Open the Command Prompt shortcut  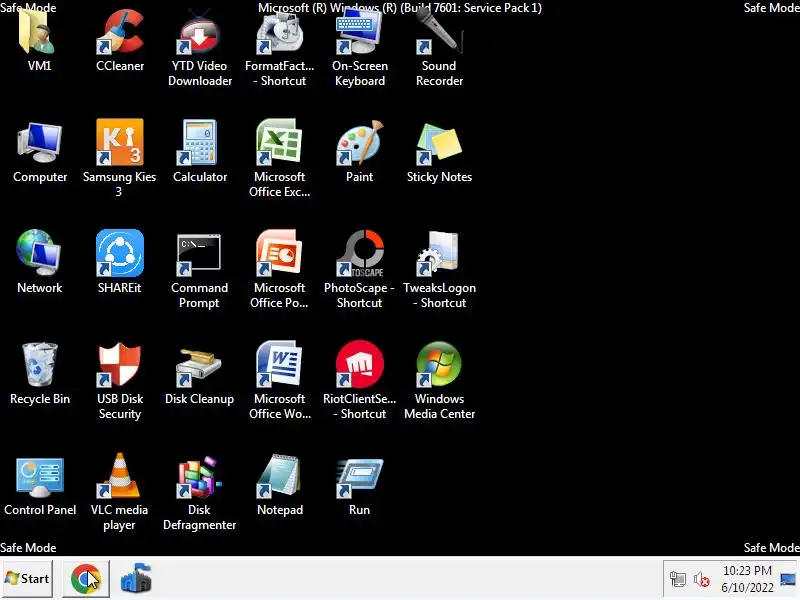click(x=199, y=254)
